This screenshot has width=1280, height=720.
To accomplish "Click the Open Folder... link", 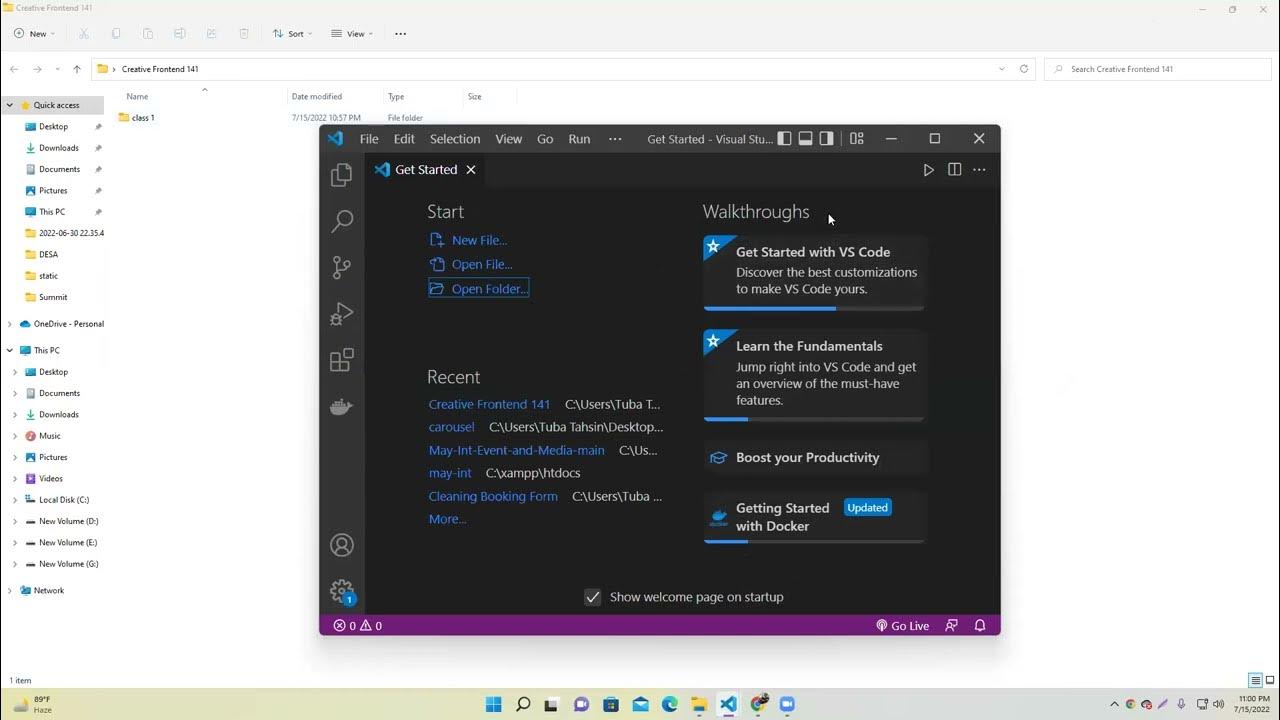I will (478, 289).
